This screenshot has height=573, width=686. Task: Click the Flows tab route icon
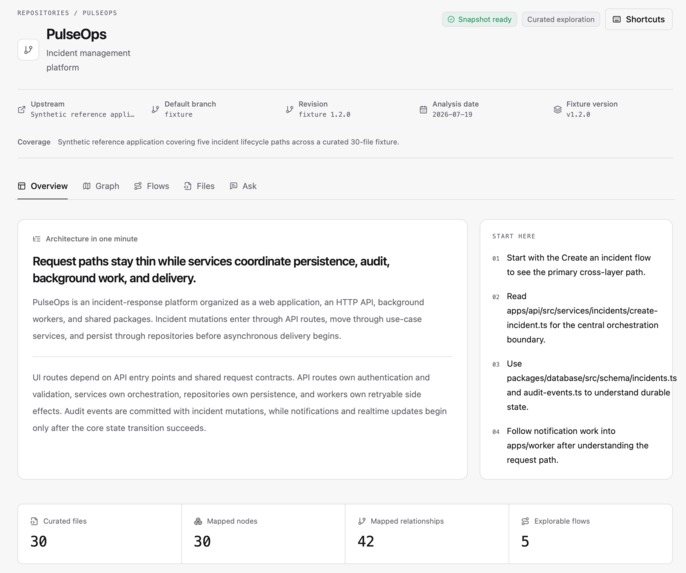pyautogui.click(x=138, y=186)
